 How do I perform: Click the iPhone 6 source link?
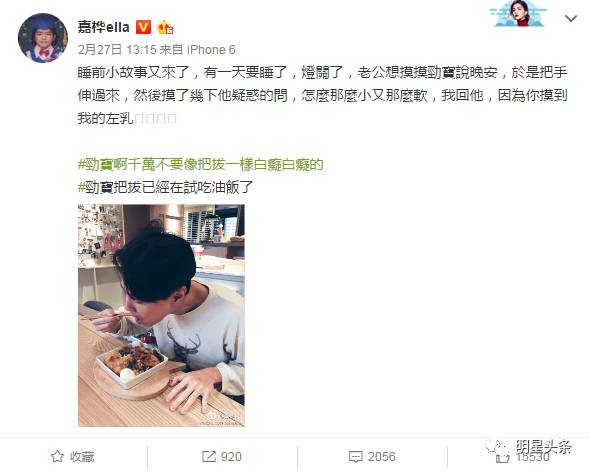pyautogui.click(x=211, y=50)
